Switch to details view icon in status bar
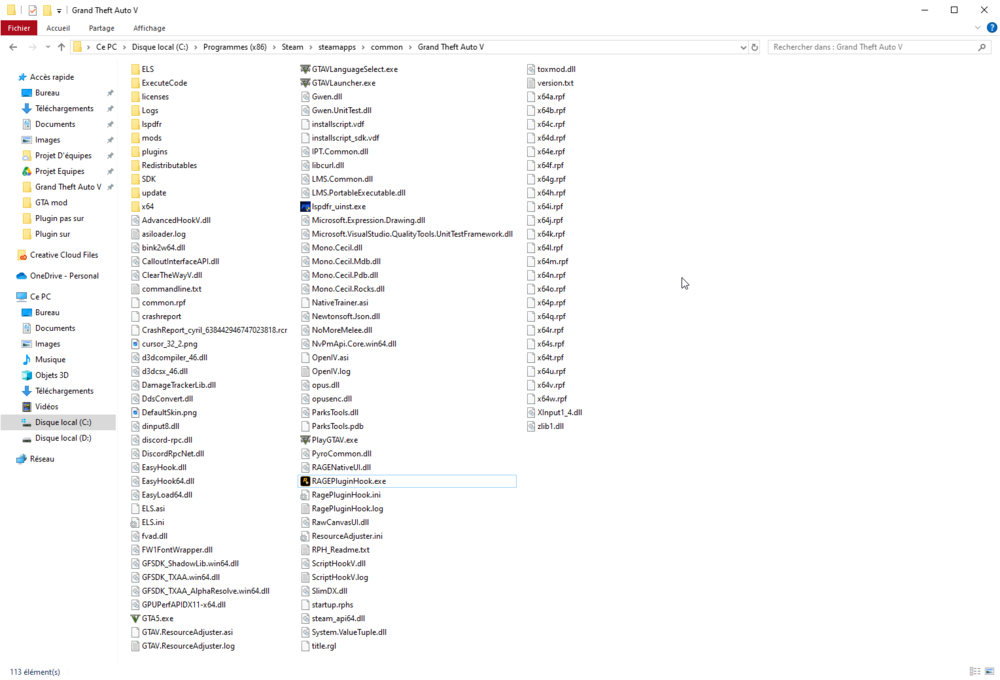The height and width of the screenshot is (680, 1000). point(974,671)
